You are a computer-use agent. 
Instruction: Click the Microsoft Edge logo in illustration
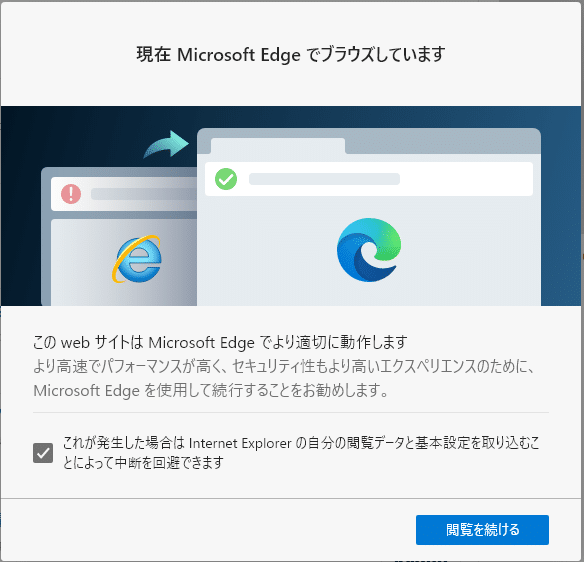point(369,250)
